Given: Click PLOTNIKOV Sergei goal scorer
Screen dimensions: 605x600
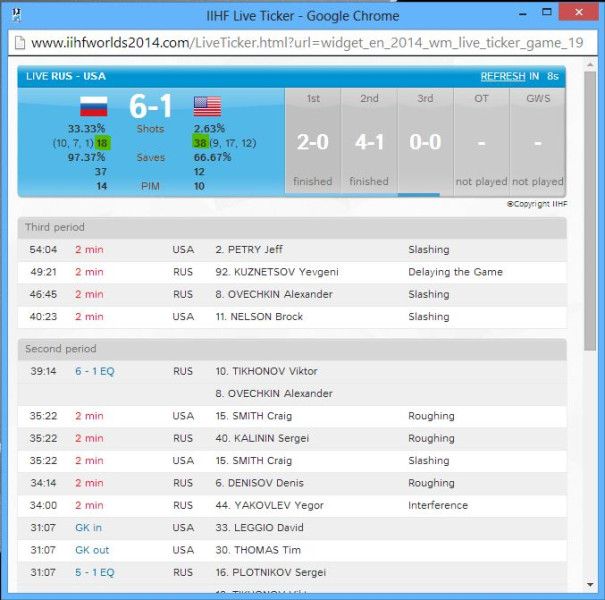Looking at the screenshot, I should (x=270, y=573).
